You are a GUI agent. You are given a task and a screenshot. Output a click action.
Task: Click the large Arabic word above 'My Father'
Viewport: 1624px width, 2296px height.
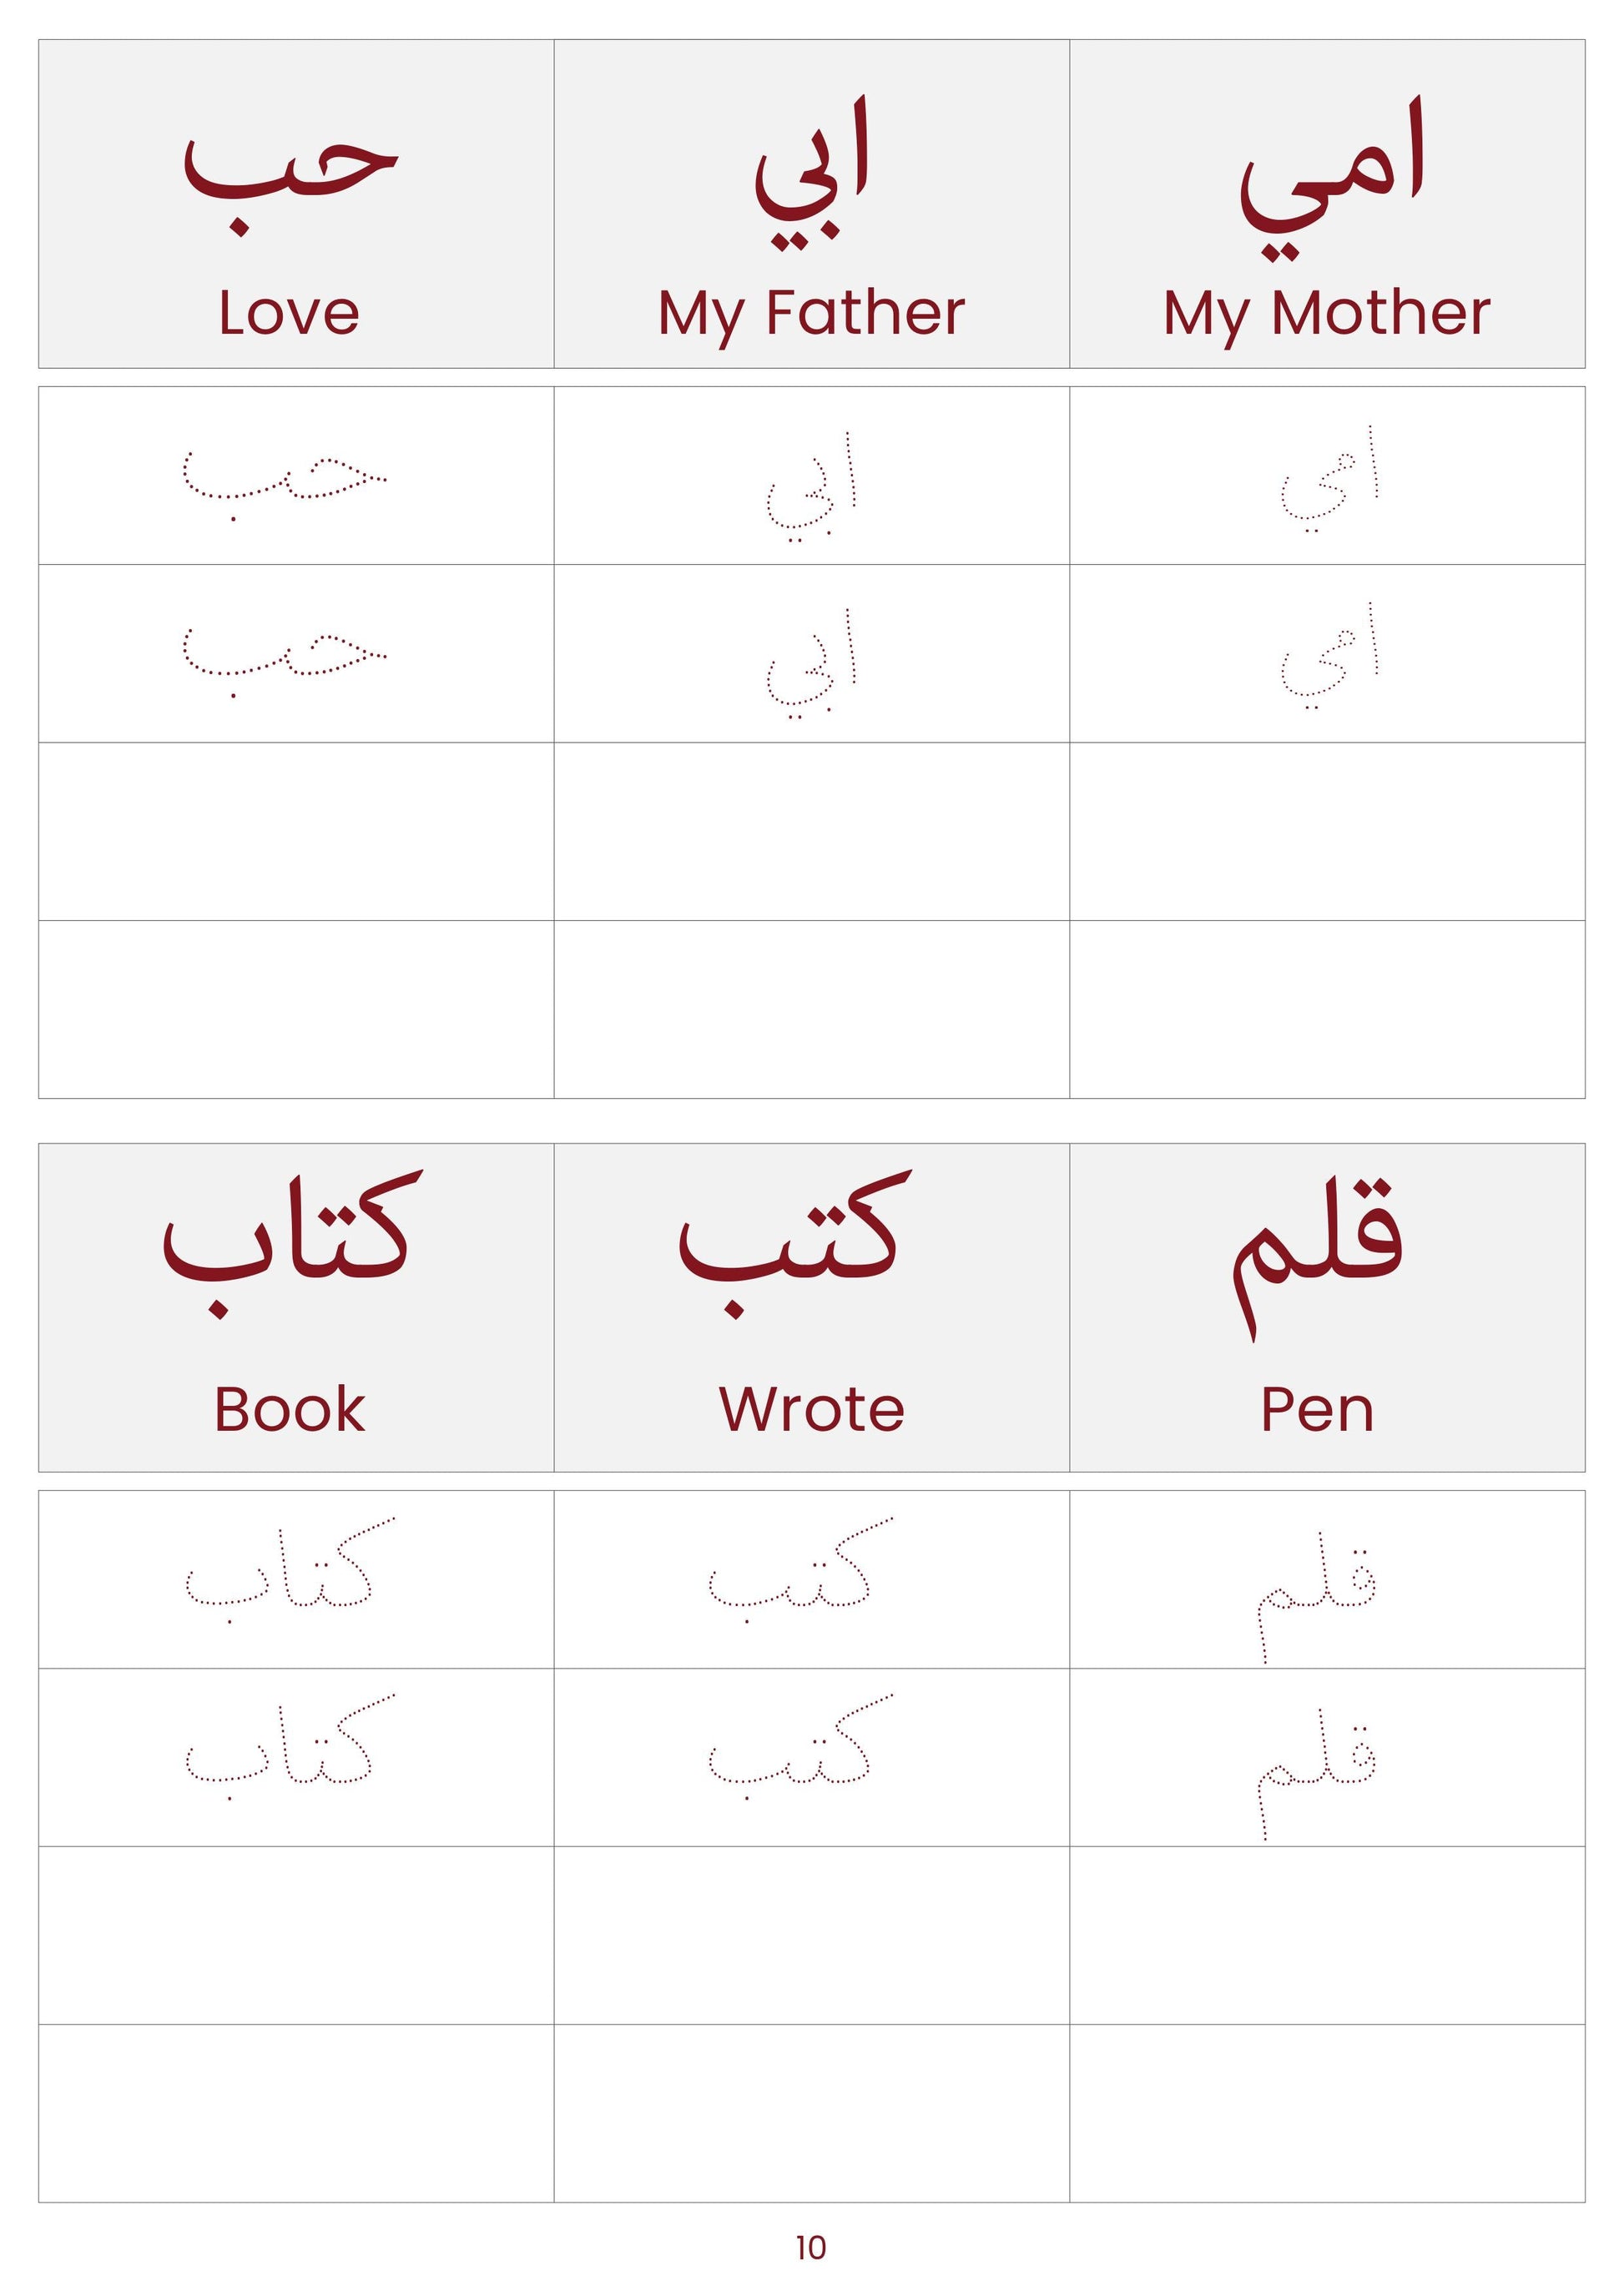click(811, 171)
